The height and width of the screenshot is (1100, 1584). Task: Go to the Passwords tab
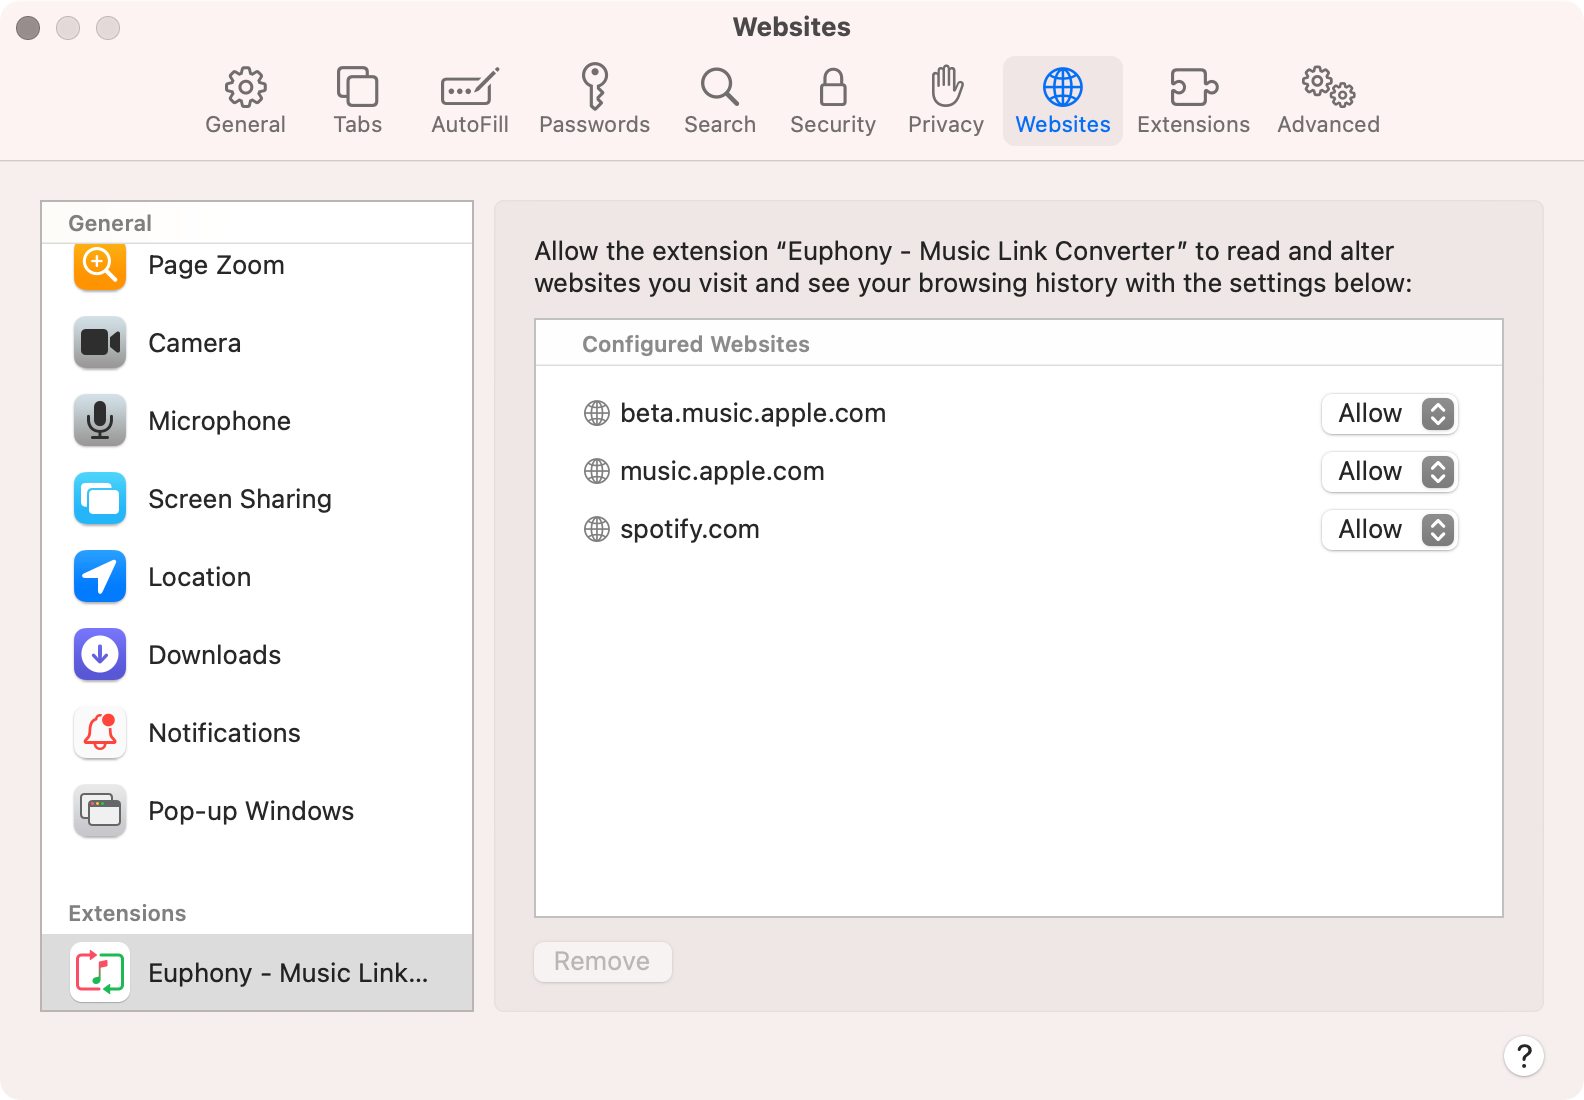pyautogui.click(x=594, y=101)
